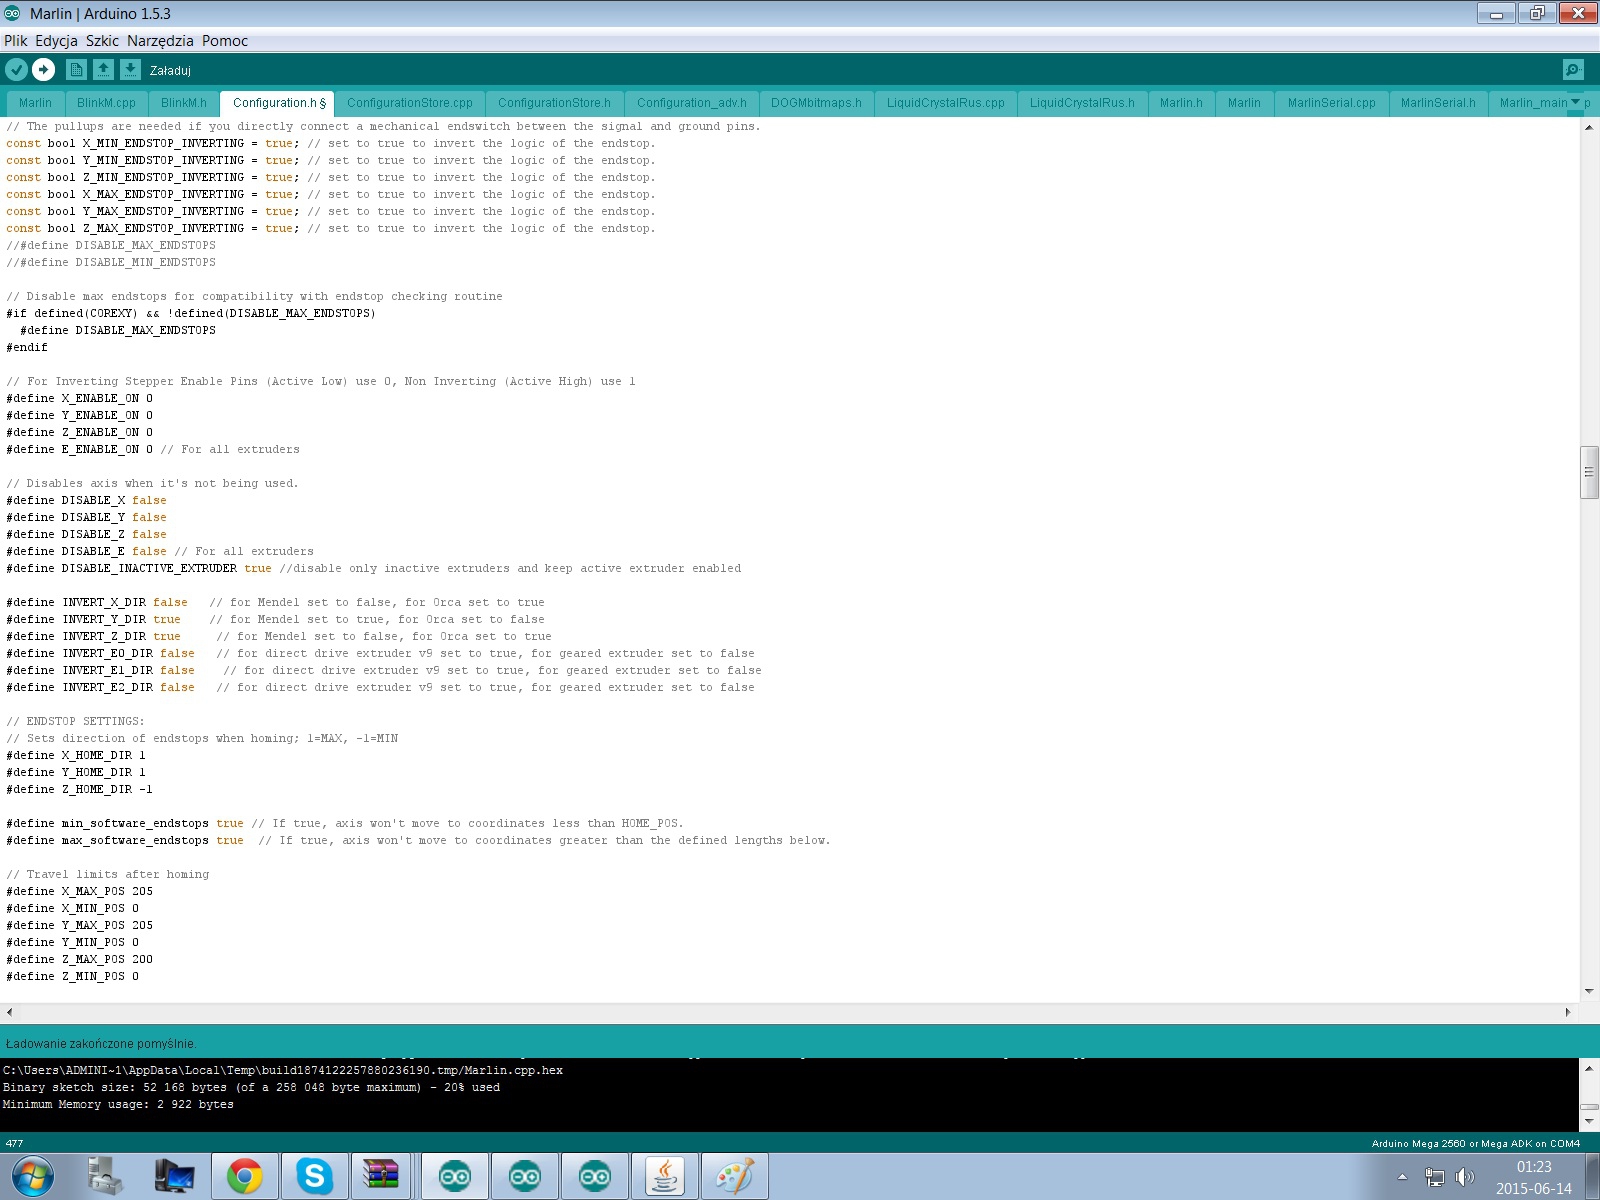1600x1200 pixels.
Task: Click the max_software_endstops define line
Action: coord(418,840)
